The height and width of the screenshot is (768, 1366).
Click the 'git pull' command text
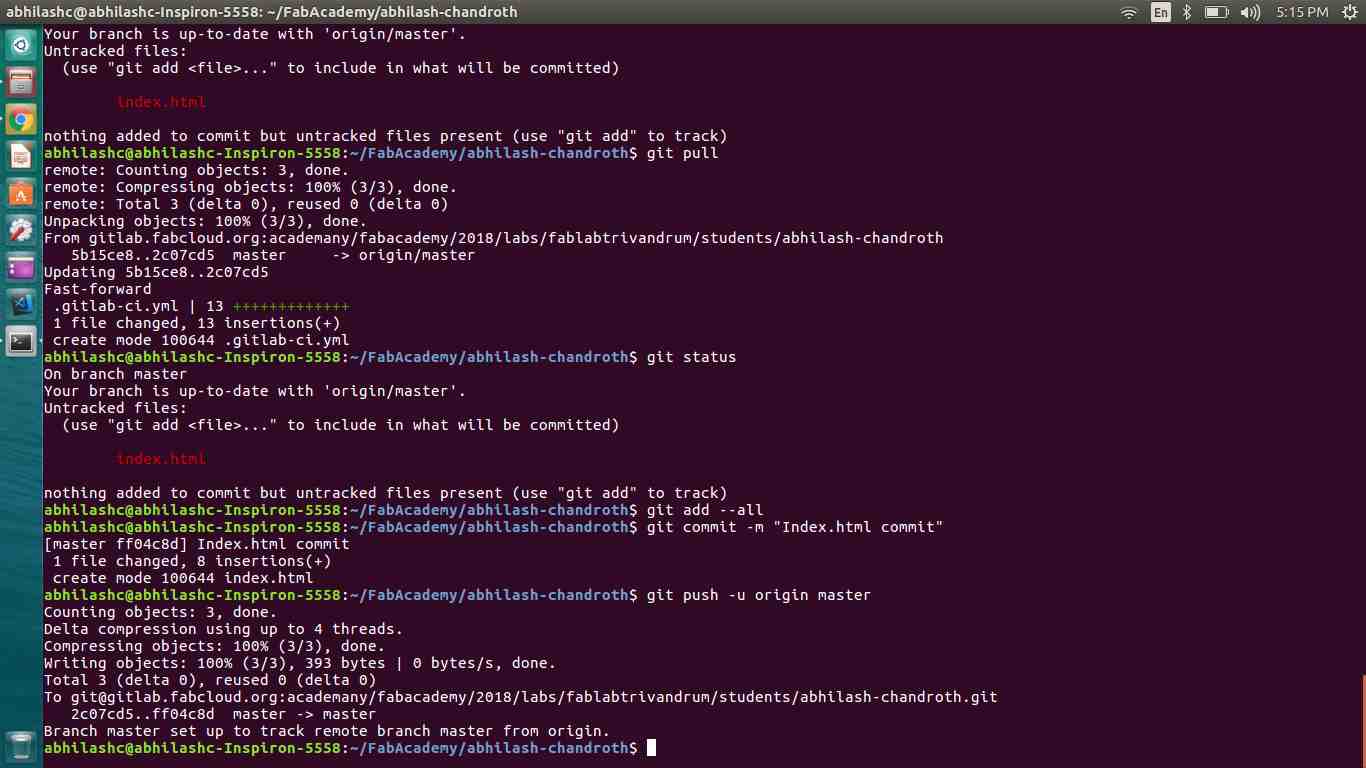(683, 153)
